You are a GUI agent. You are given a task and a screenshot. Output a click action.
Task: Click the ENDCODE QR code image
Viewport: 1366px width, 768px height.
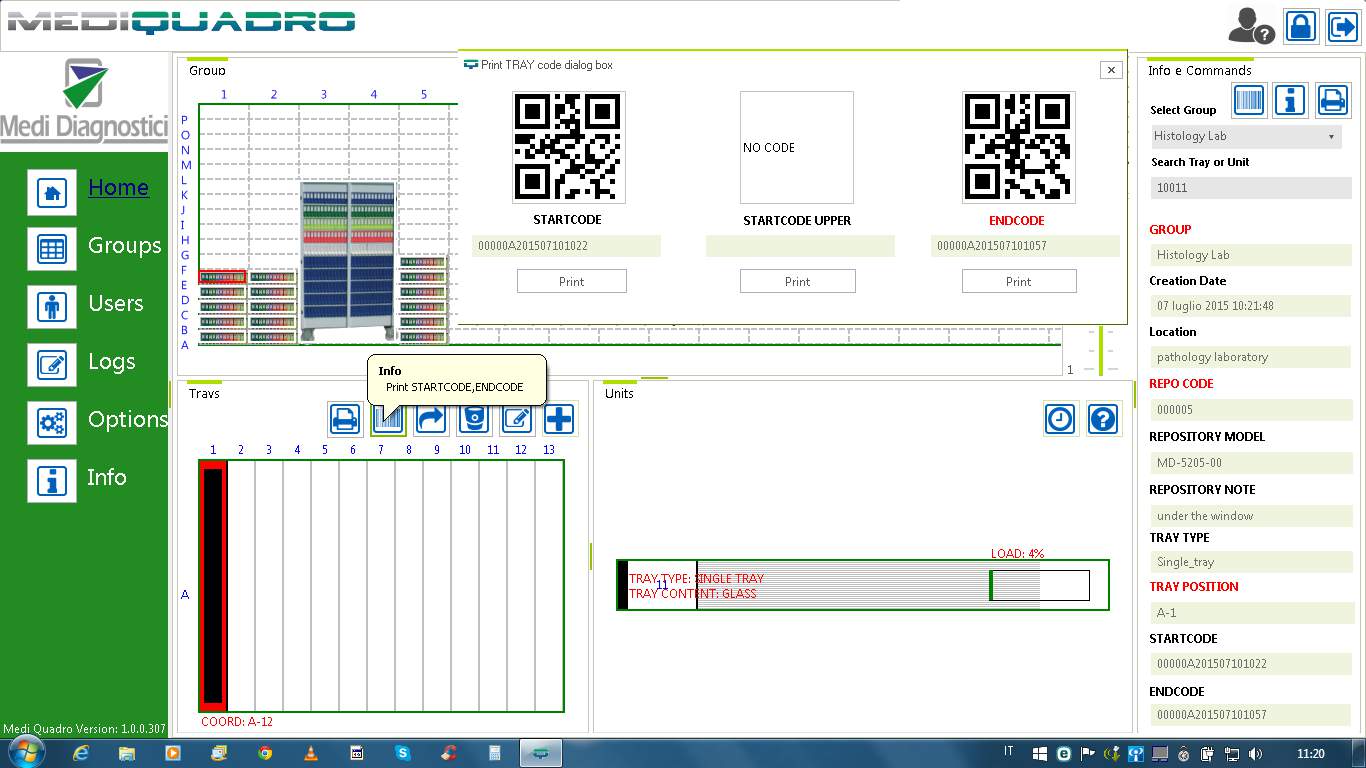pos(1018,148)
